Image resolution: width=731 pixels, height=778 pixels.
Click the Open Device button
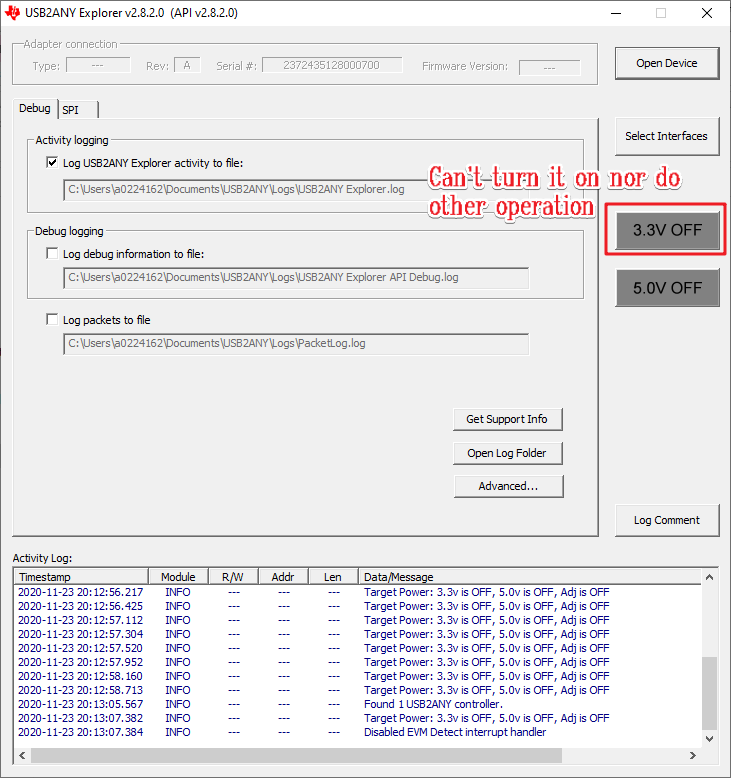[667, 64]
